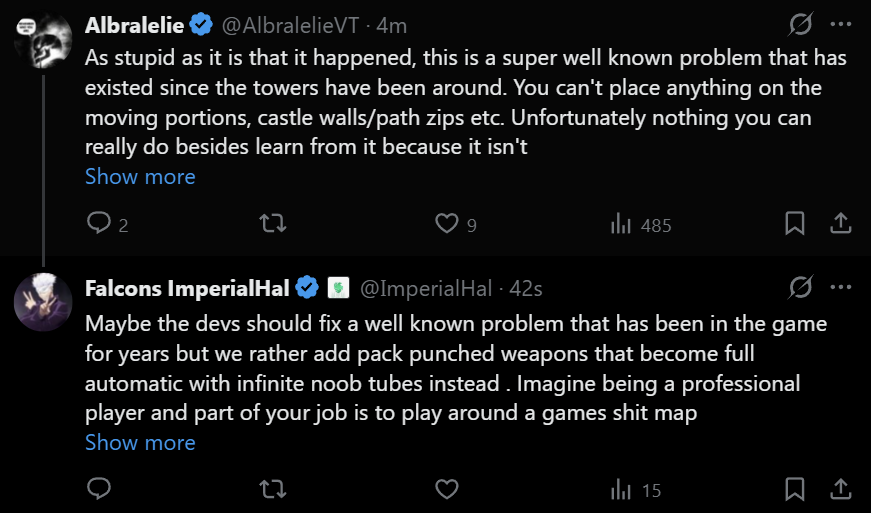Image resolution: width=871 pixels, height=513 pixels.
Task: Bookmark Albralelie's post
Action: 794,223
